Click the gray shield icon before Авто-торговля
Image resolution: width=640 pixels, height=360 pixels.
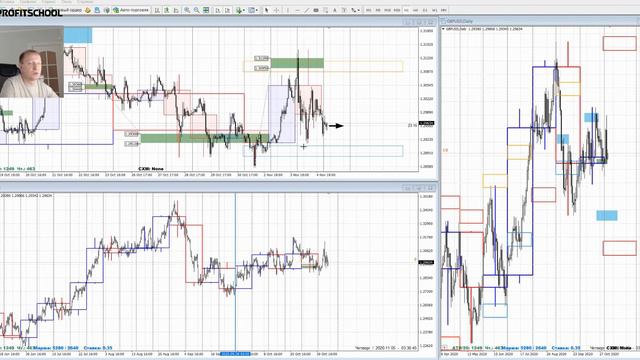107,10
